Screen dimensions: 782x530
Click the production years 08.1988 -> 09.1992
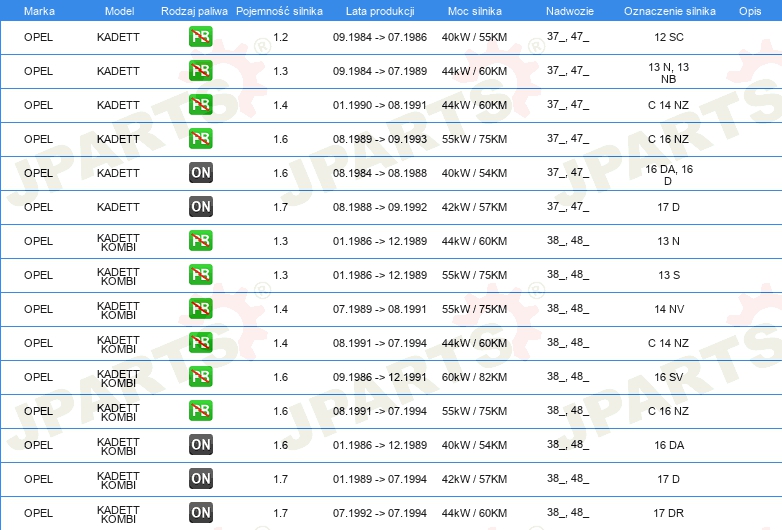[x=380, y=207]
